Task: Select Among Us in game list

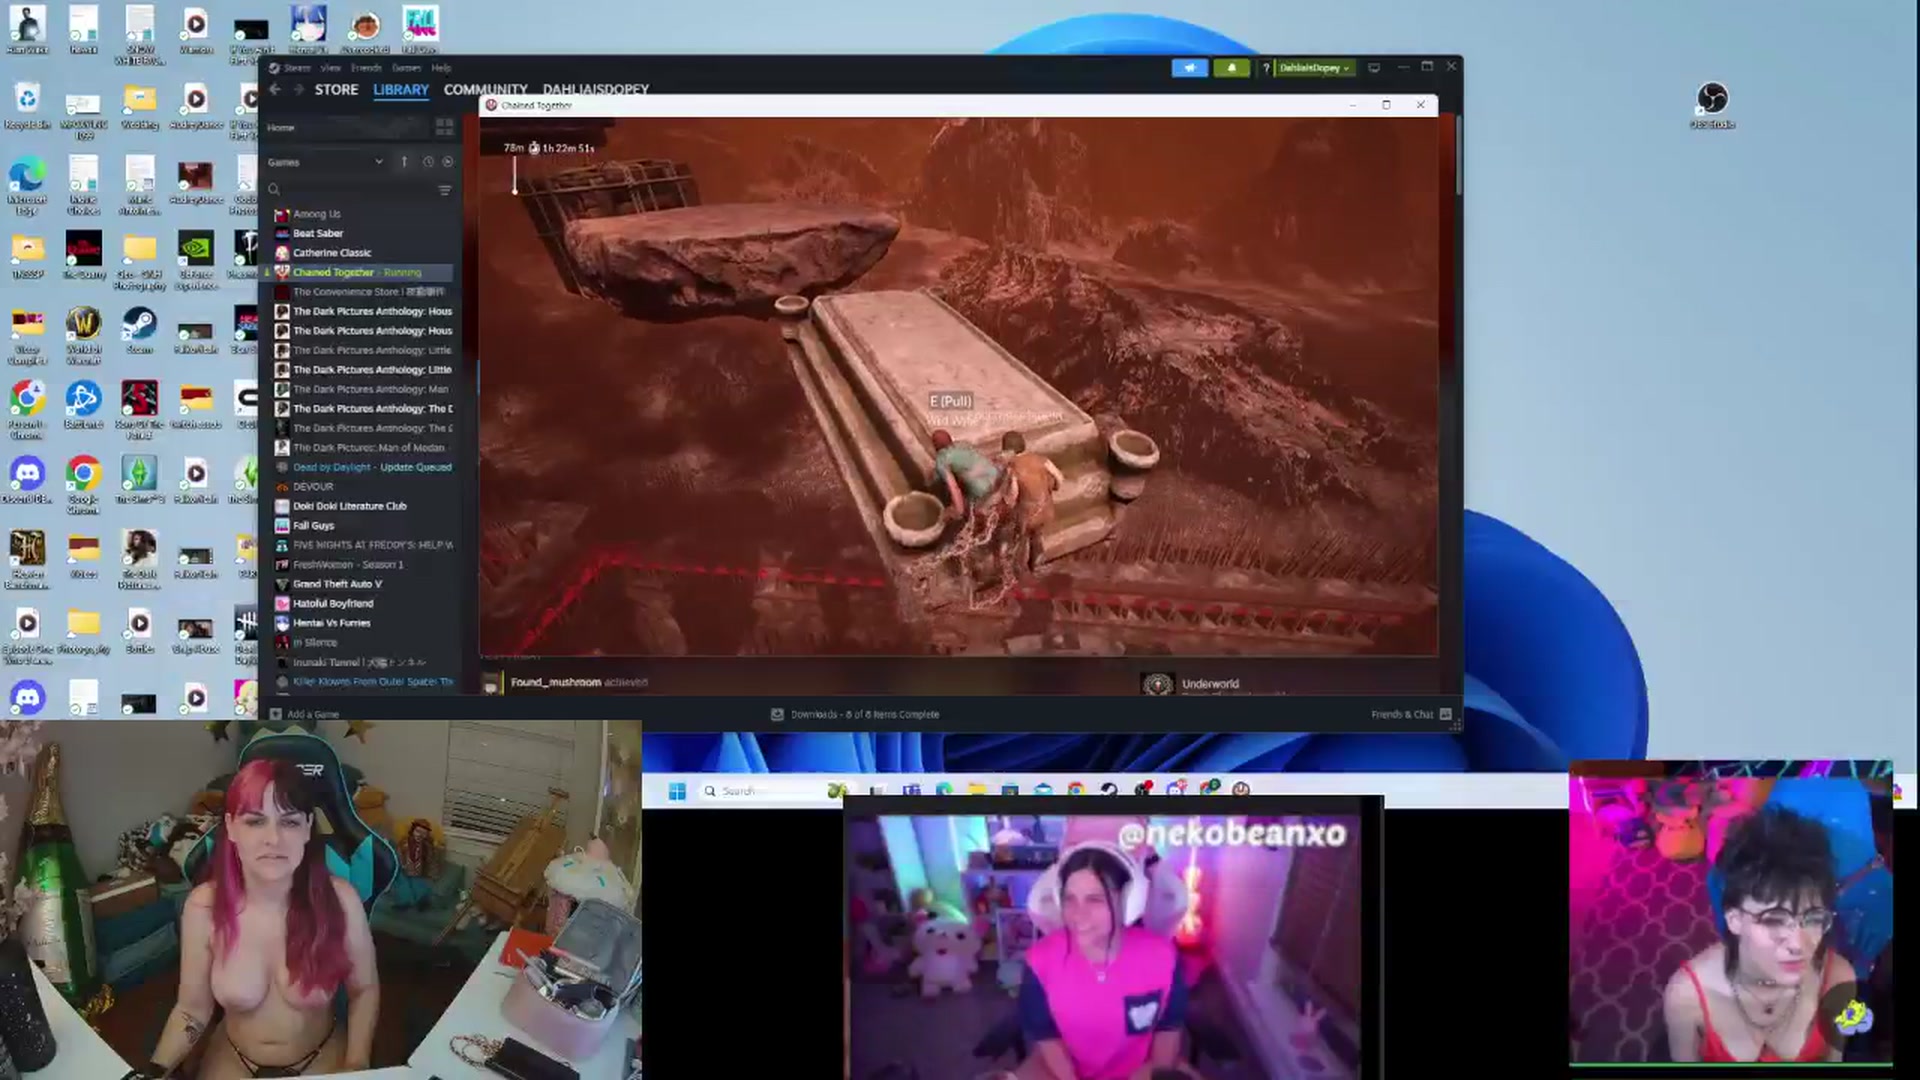Action: (x=316, y=214)
